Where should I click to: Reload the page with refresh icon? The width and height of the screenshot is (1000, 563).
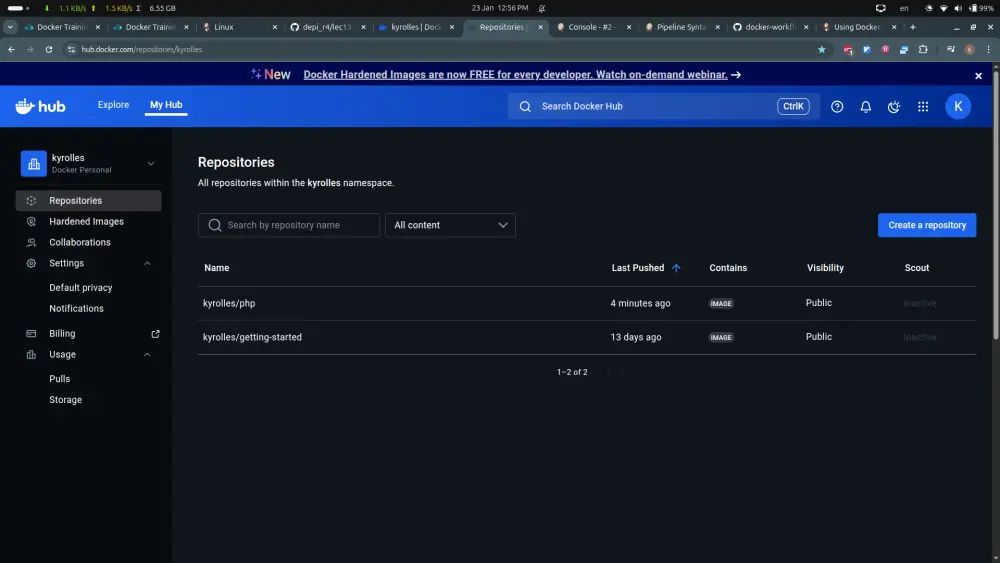[x=48, y=49]
